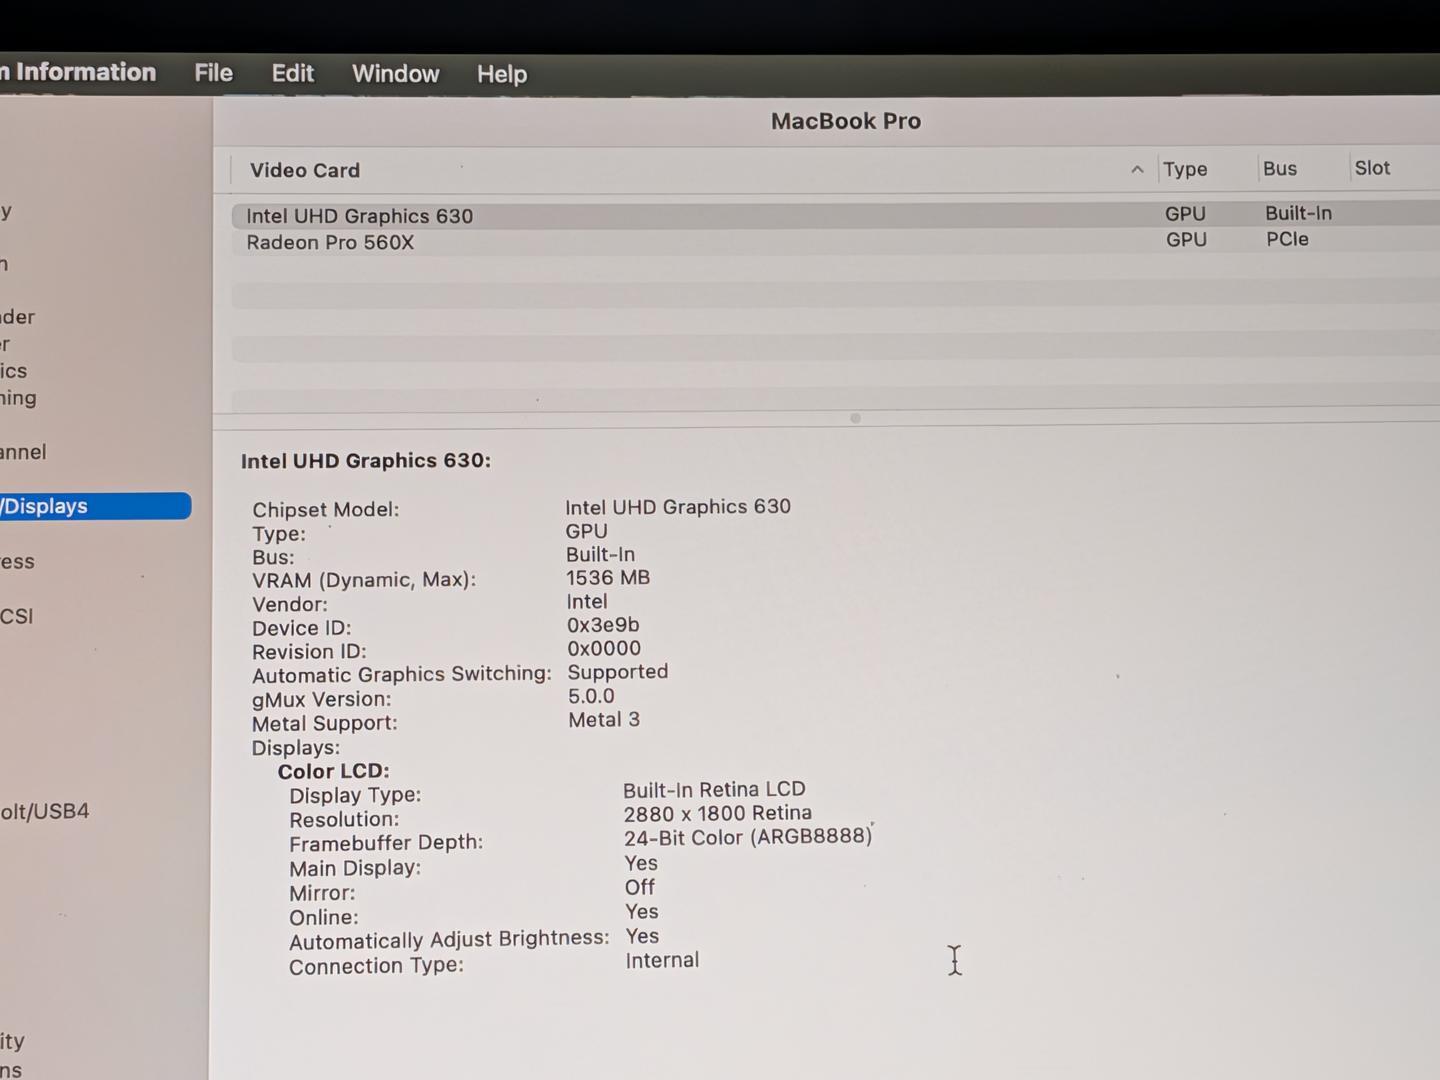Sort by the Slot column header

(1372, 168)
